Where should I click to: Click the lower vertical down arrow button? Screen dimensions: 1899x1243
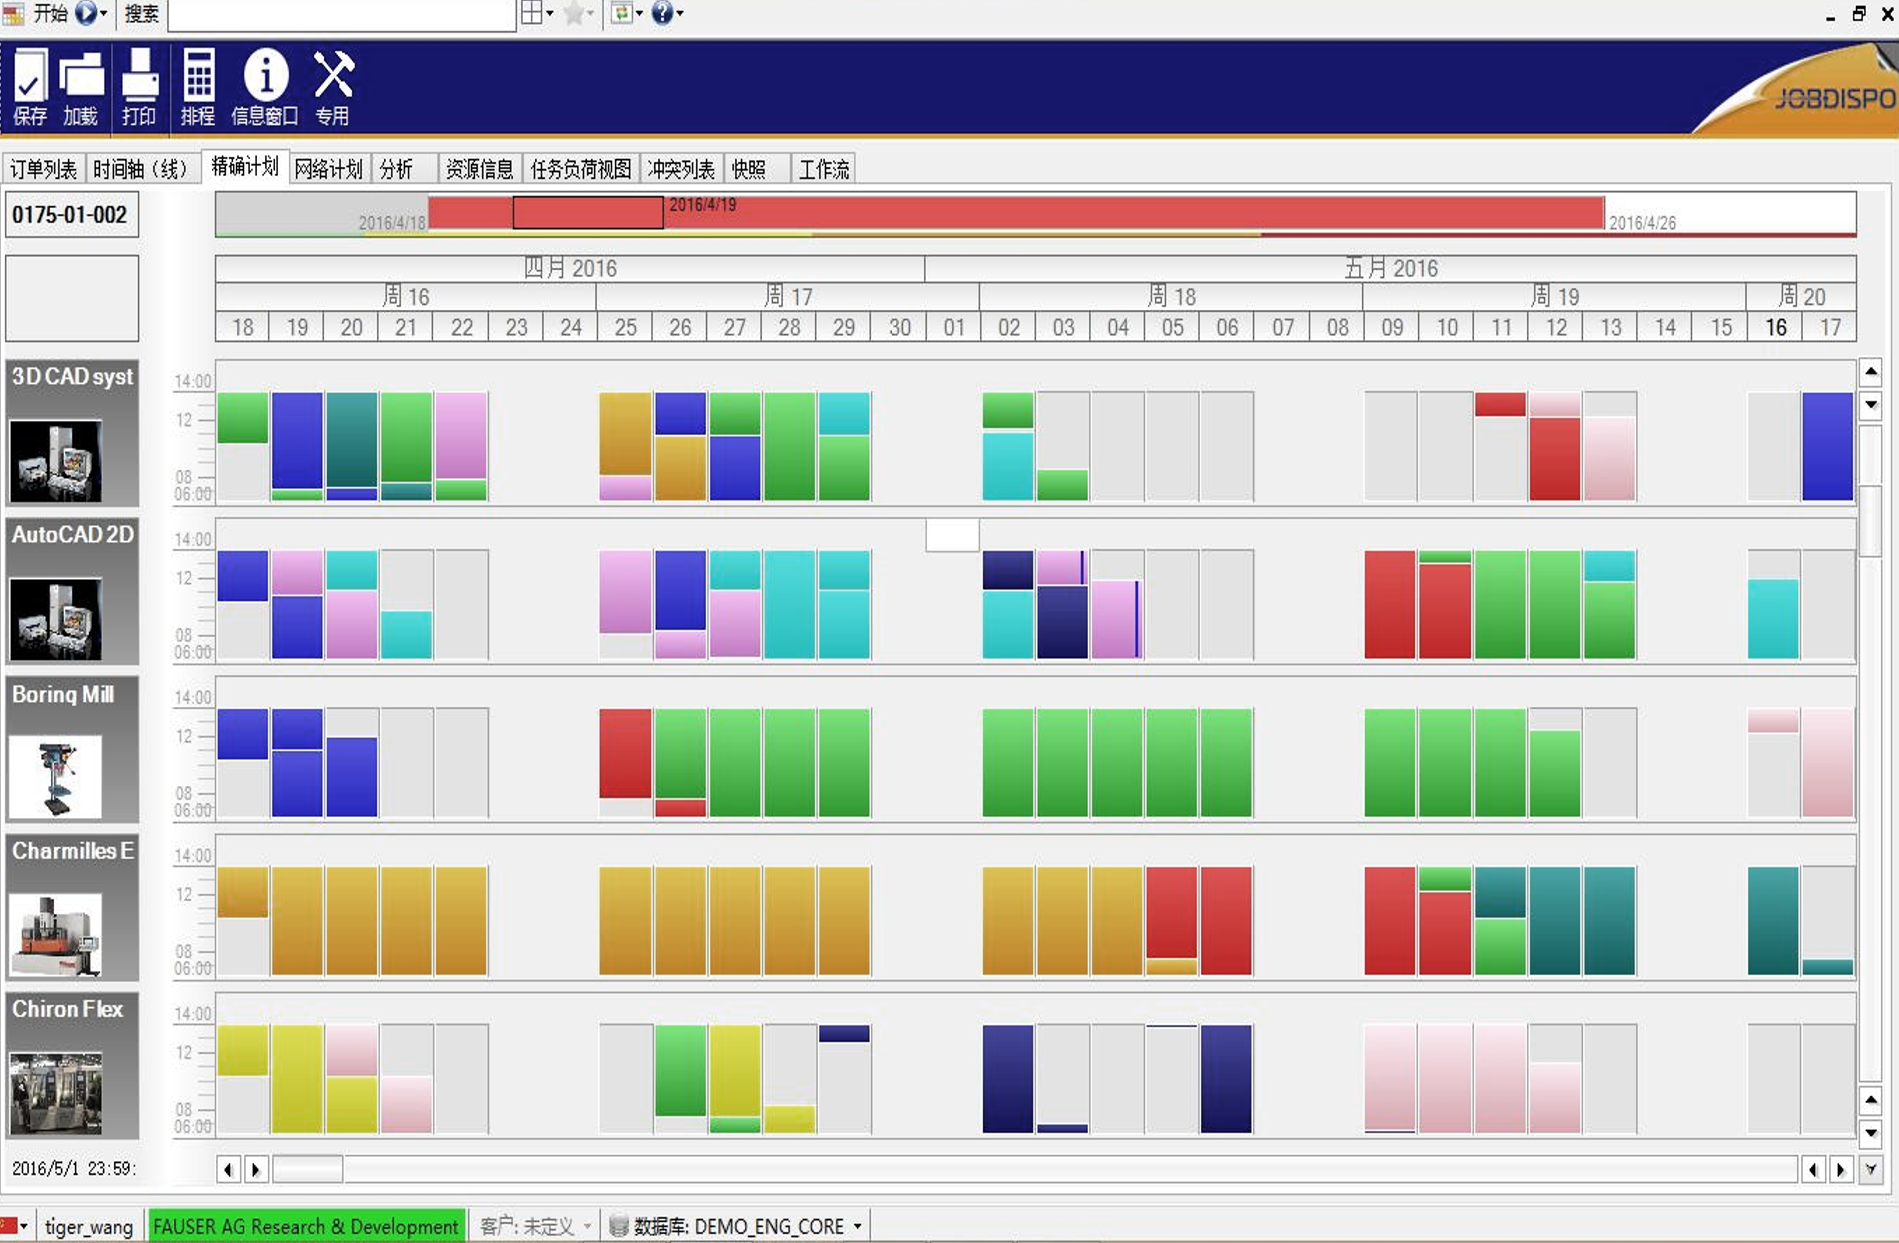coord(1871,1133)
